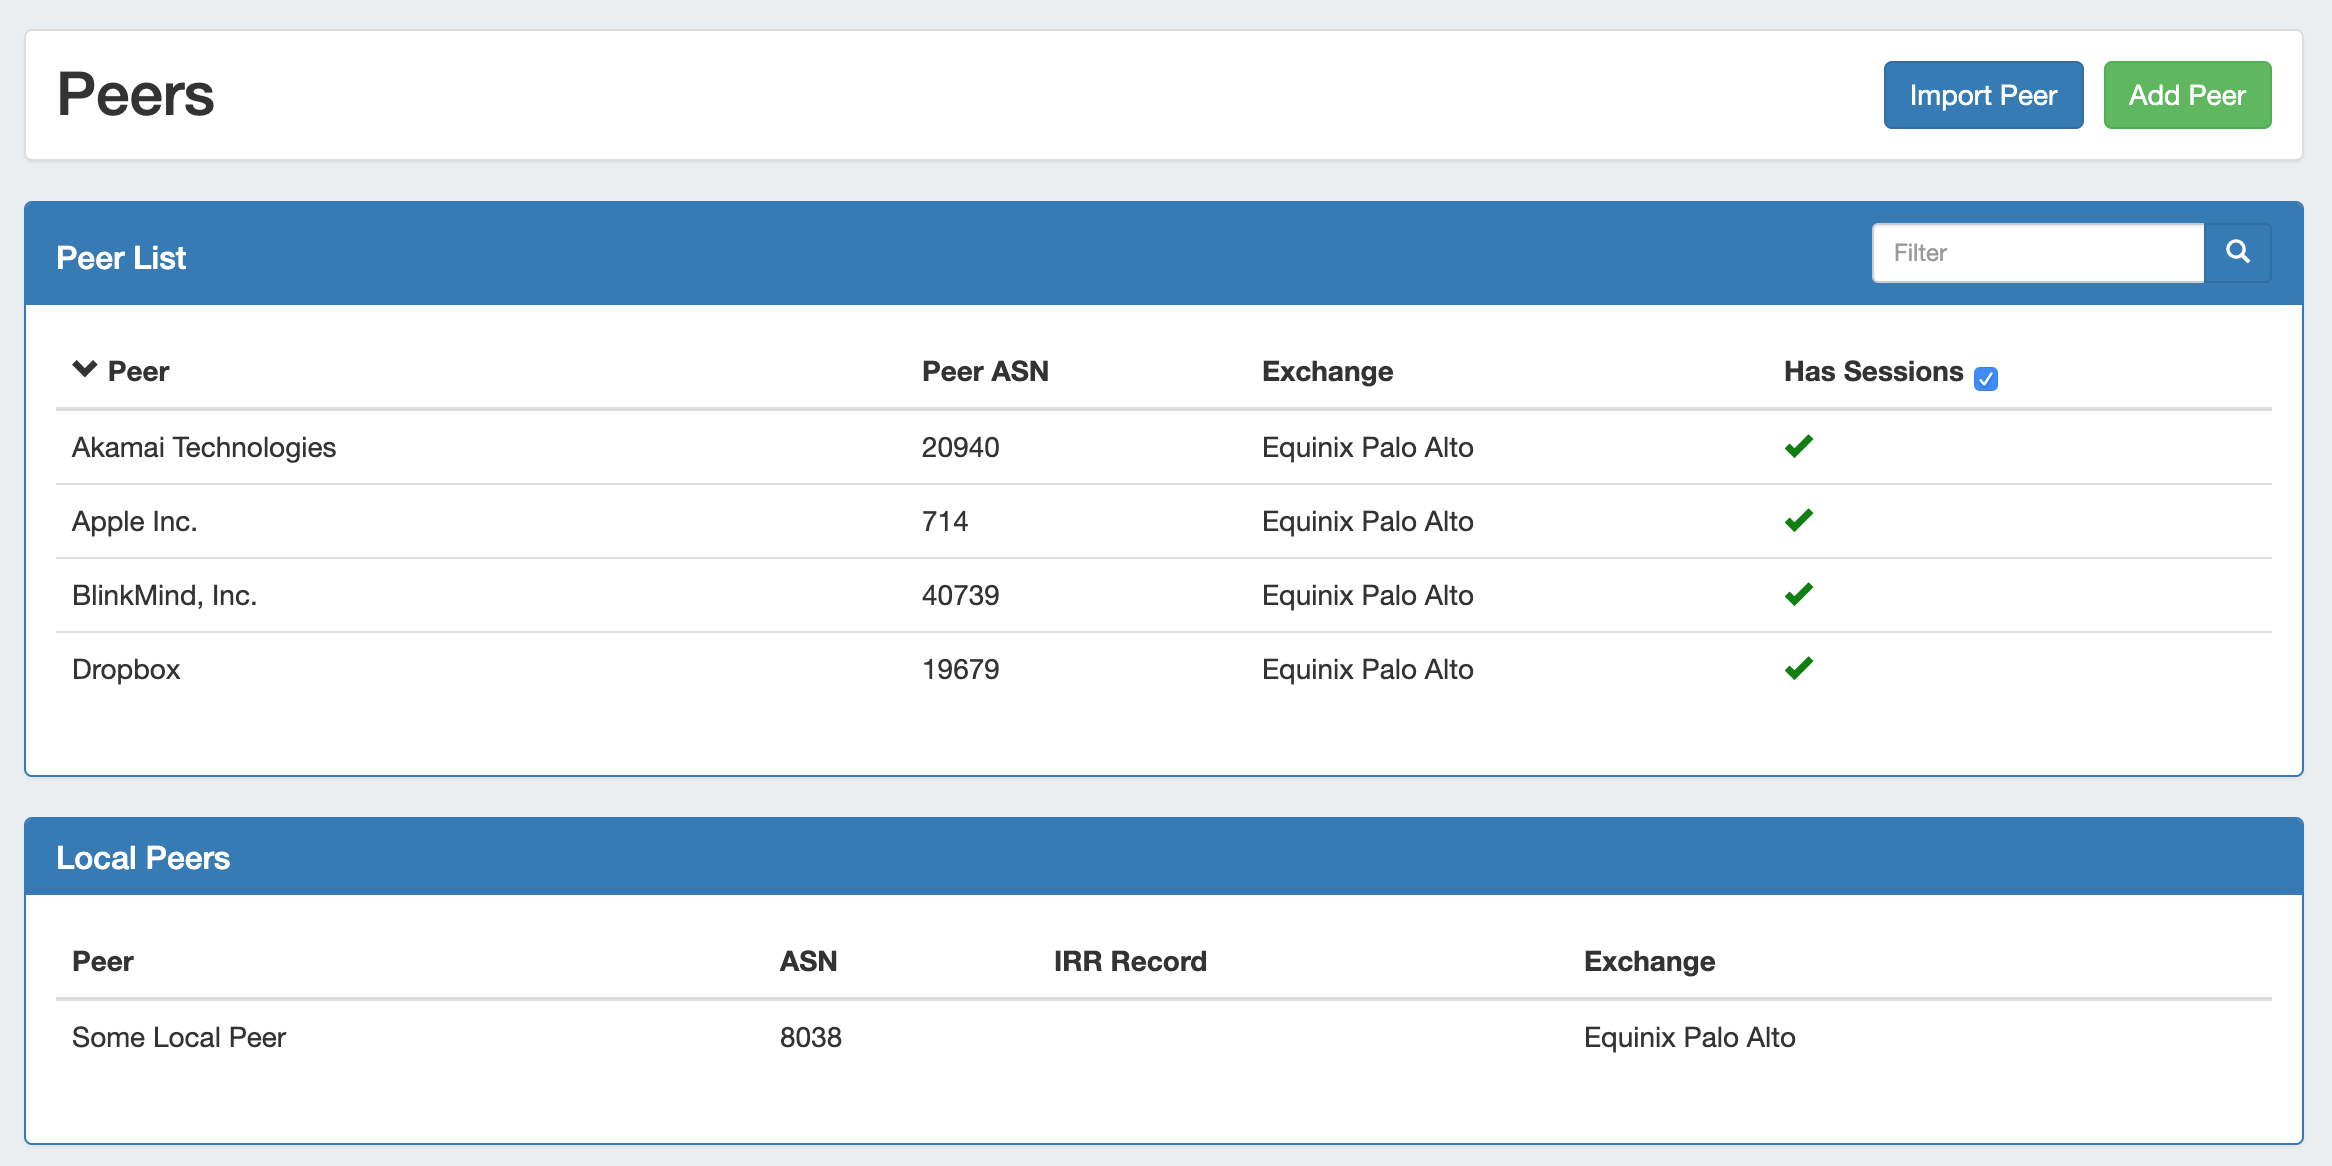Click the magnifier search icon button
The height and width of the screenshot is (1166, 2332).
tap(2237, 252)
